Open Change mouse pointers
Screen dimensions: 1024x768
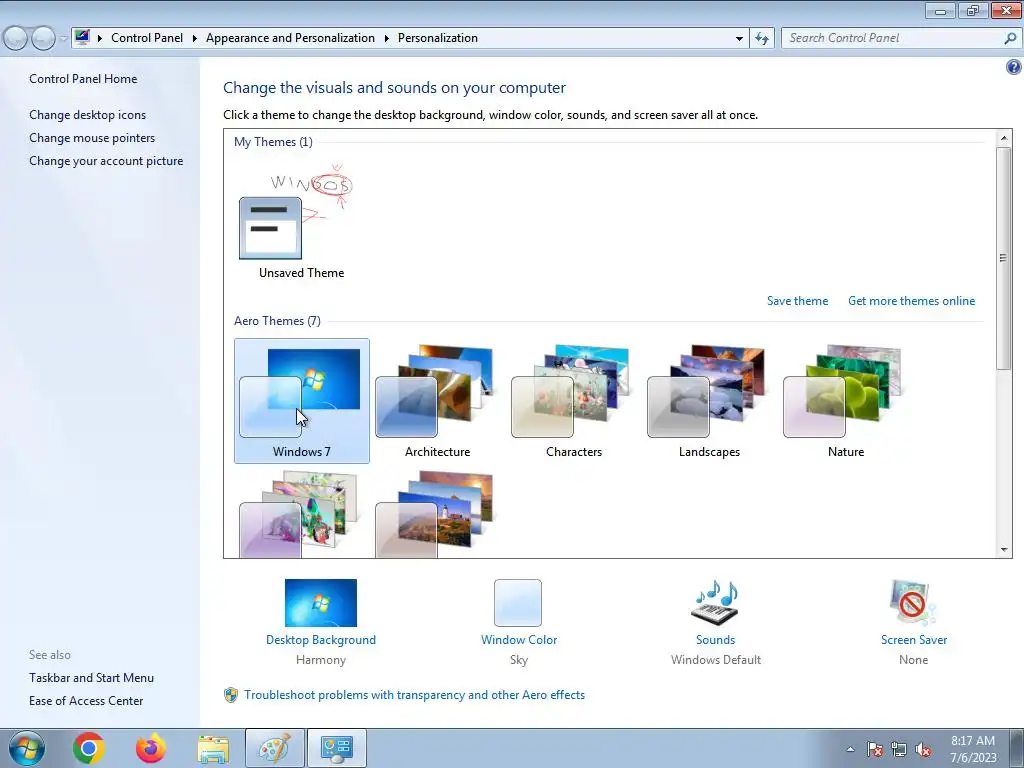pos(92,138)
